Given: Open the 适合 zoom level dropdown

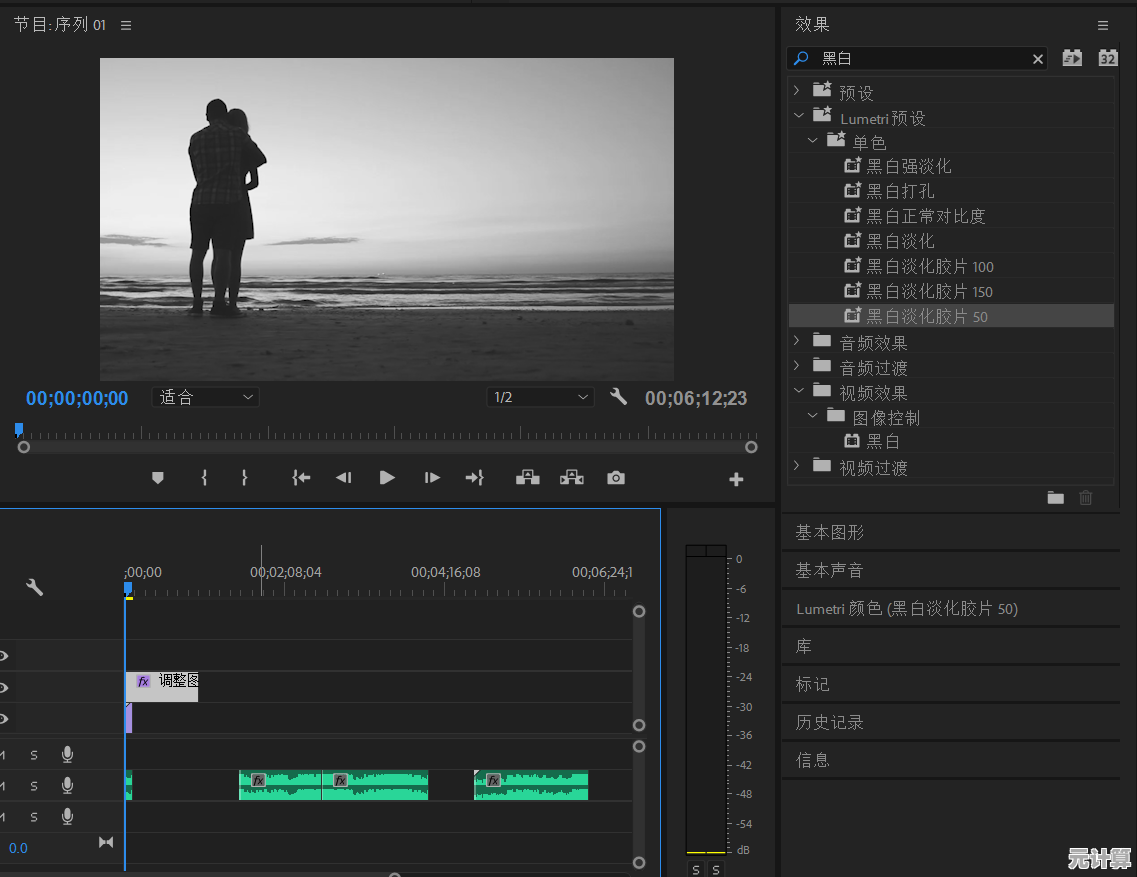Looking at the screenshot, I should click(205, 397).
